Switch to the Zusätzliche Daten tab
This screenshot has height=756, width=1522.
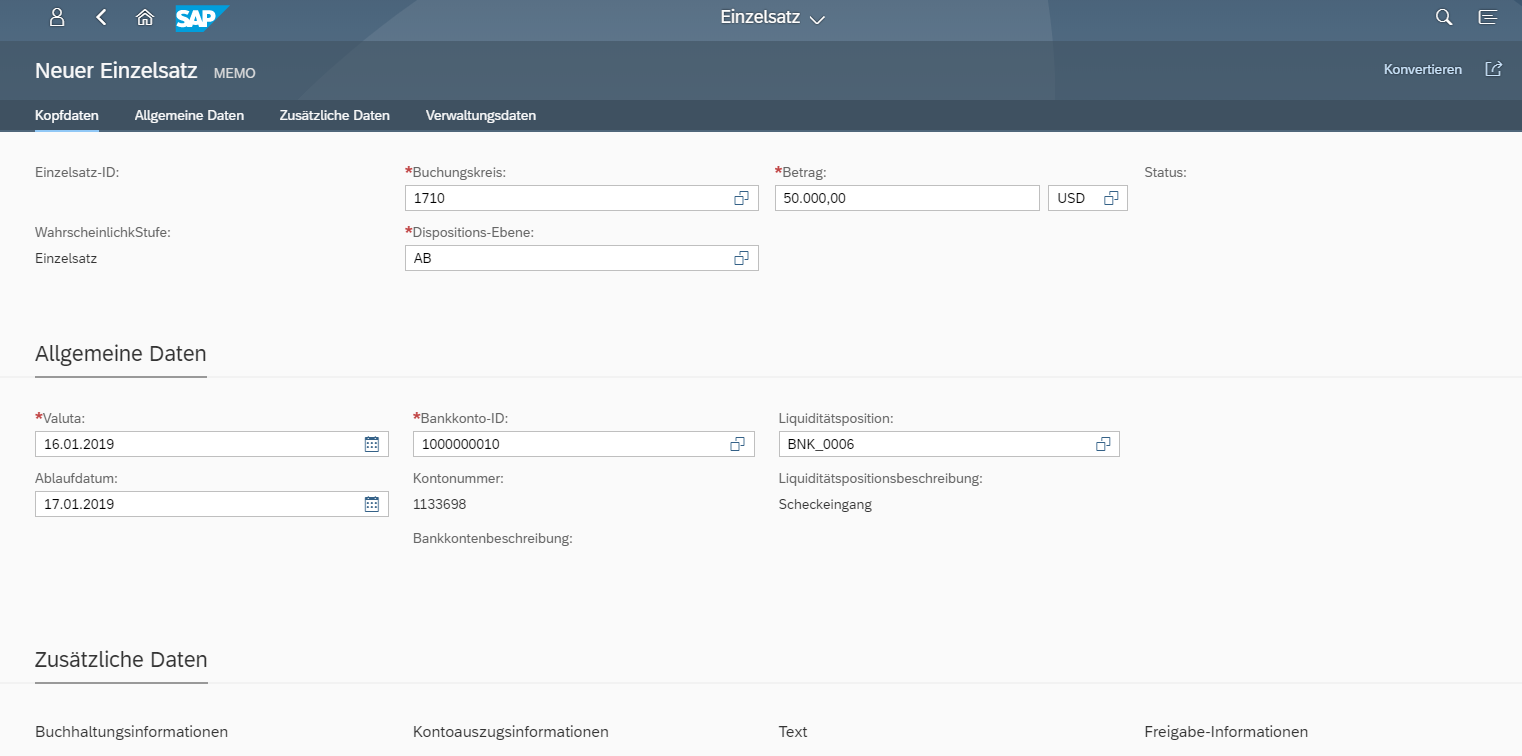click(x=334, y=115)
